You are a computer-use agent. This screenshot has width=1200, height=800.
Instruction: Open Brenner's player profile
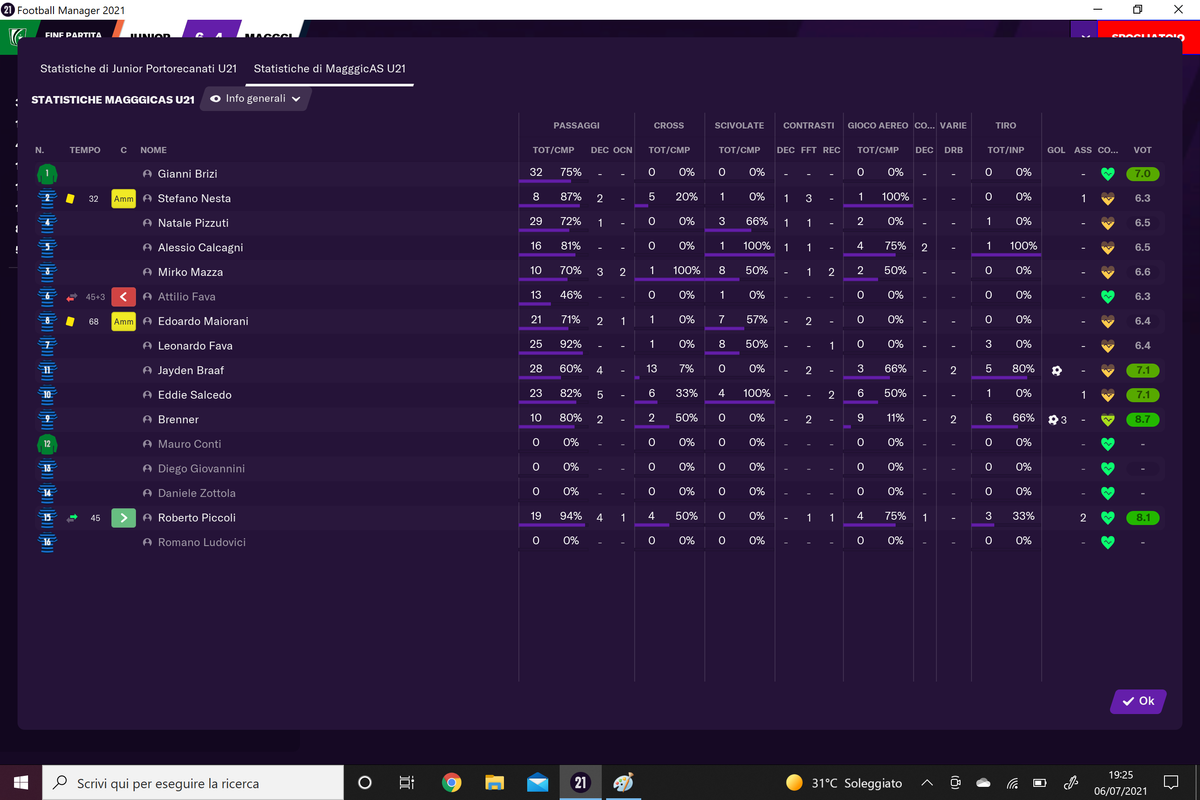[178, 420]
